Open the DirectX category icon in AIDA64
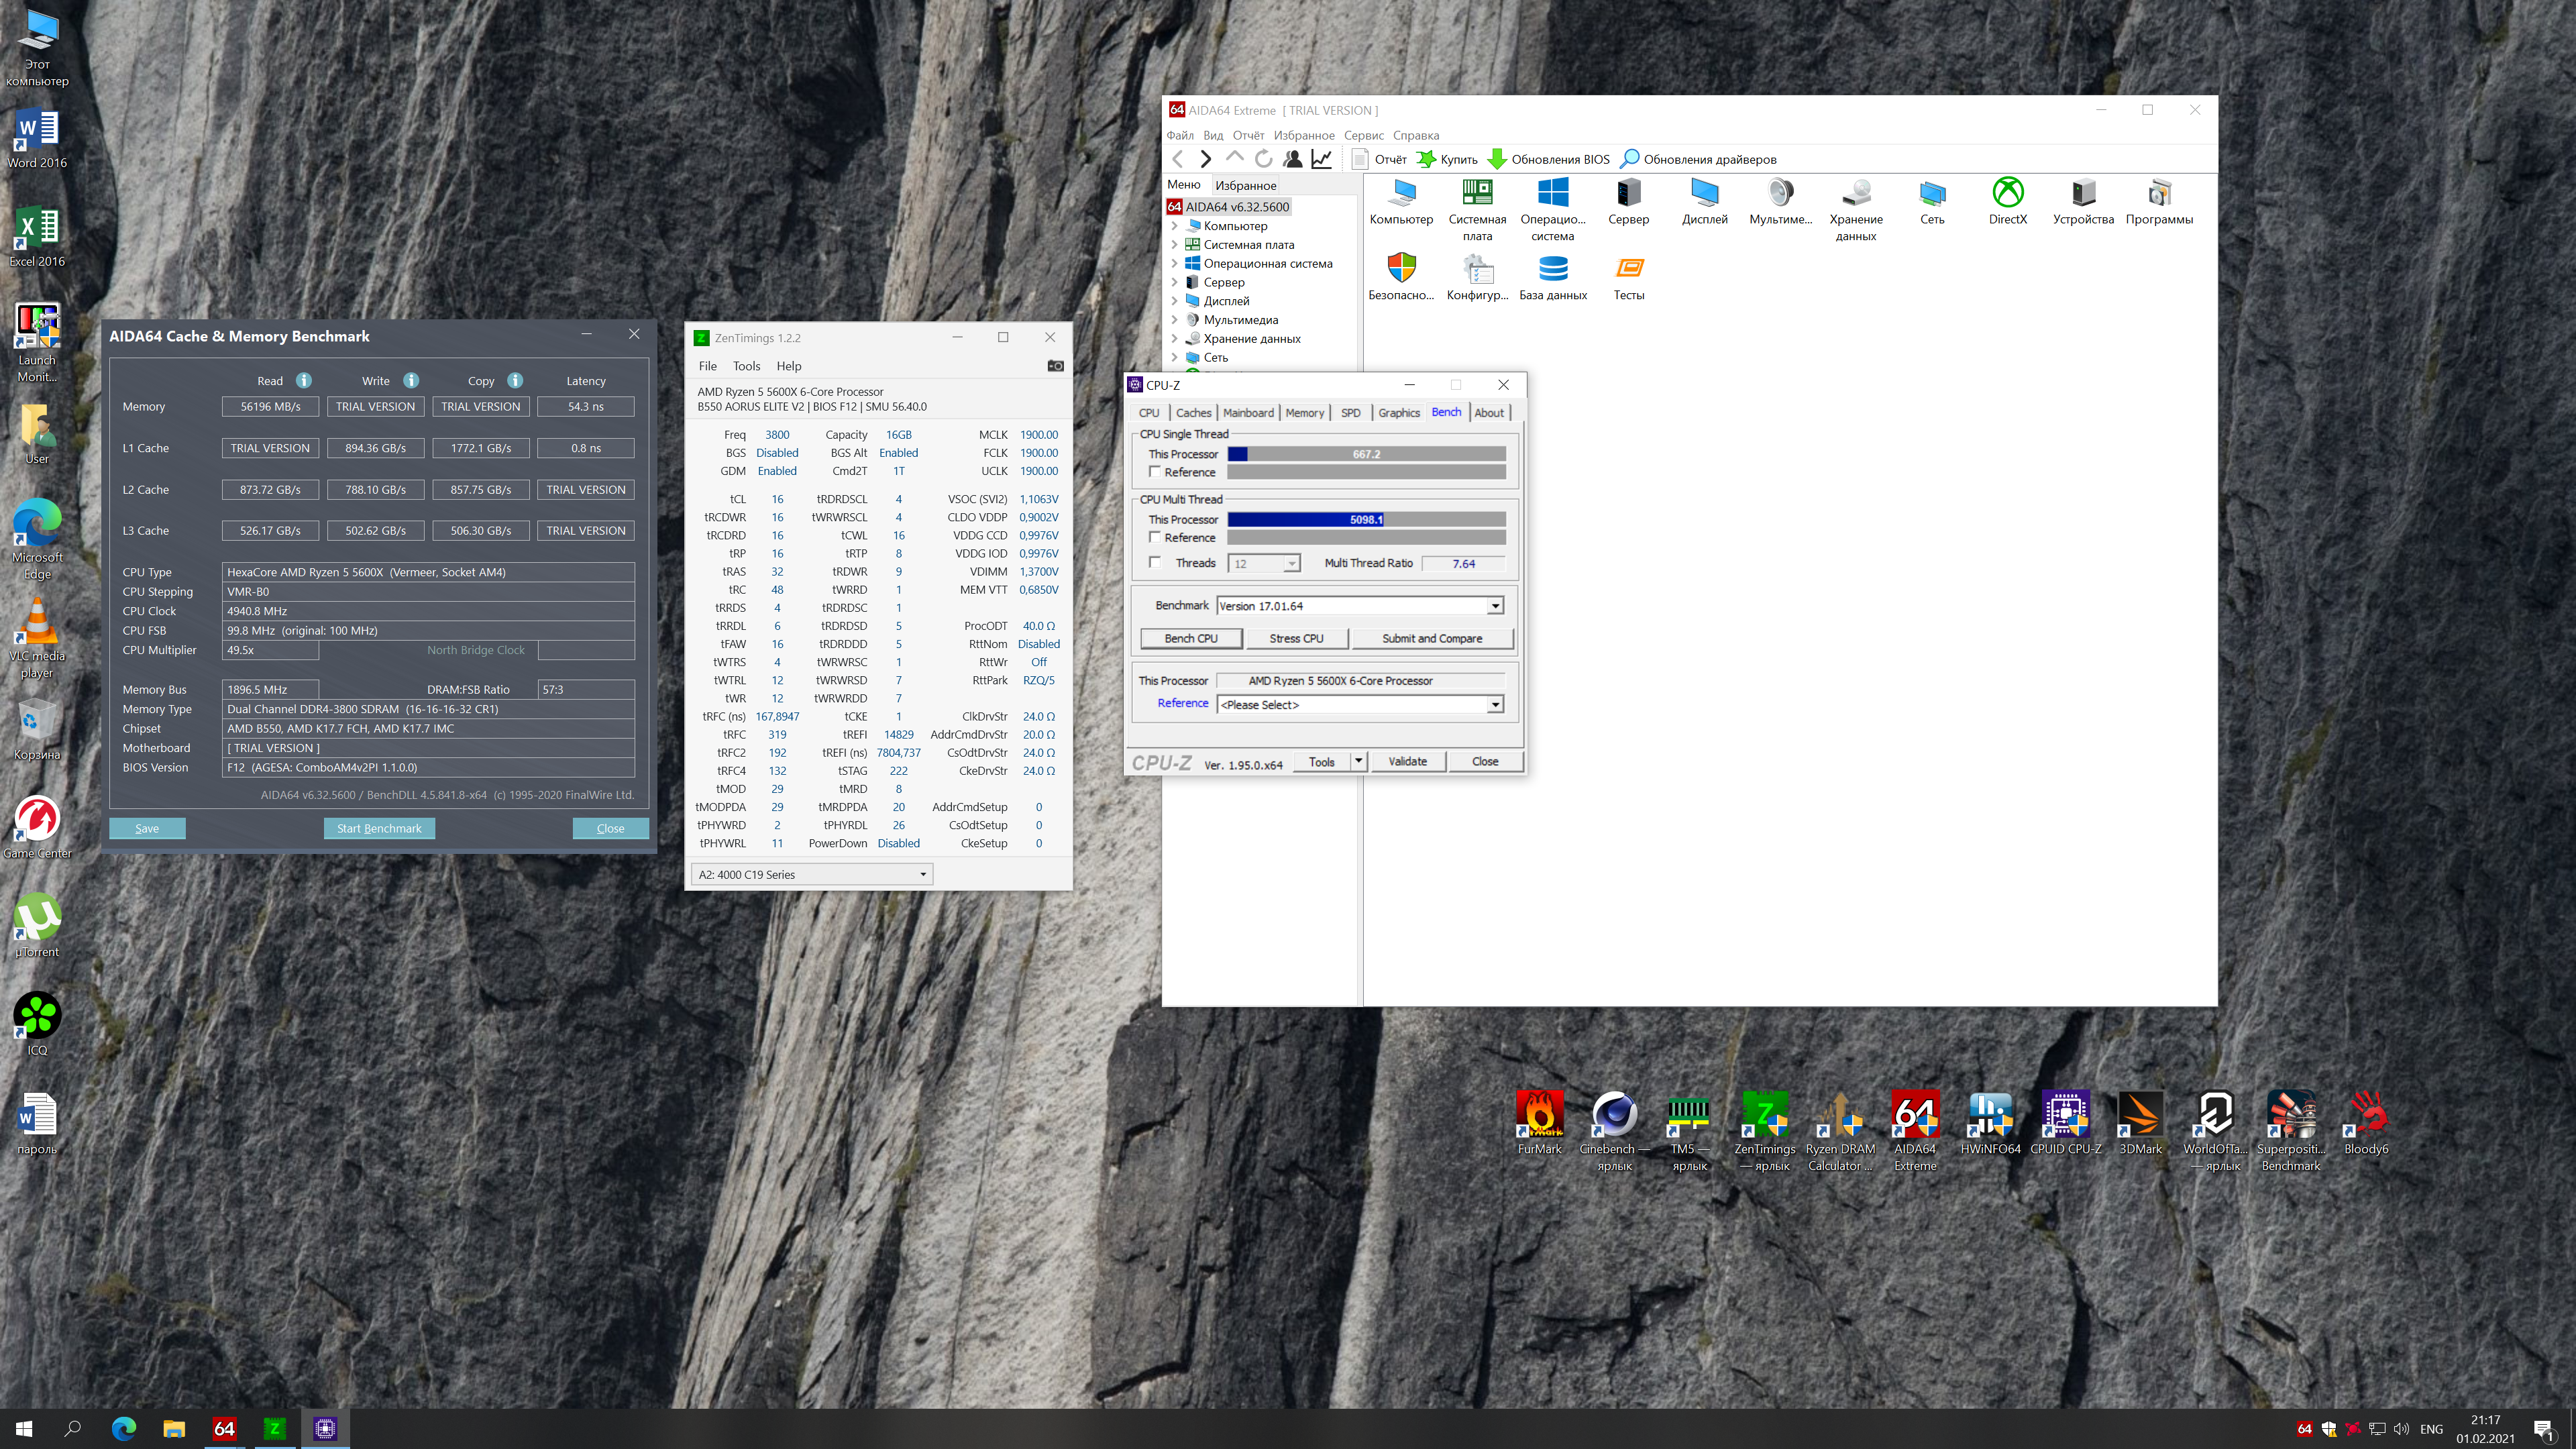This screenshot has height=1449, width=2576. tap(2007, 193)
